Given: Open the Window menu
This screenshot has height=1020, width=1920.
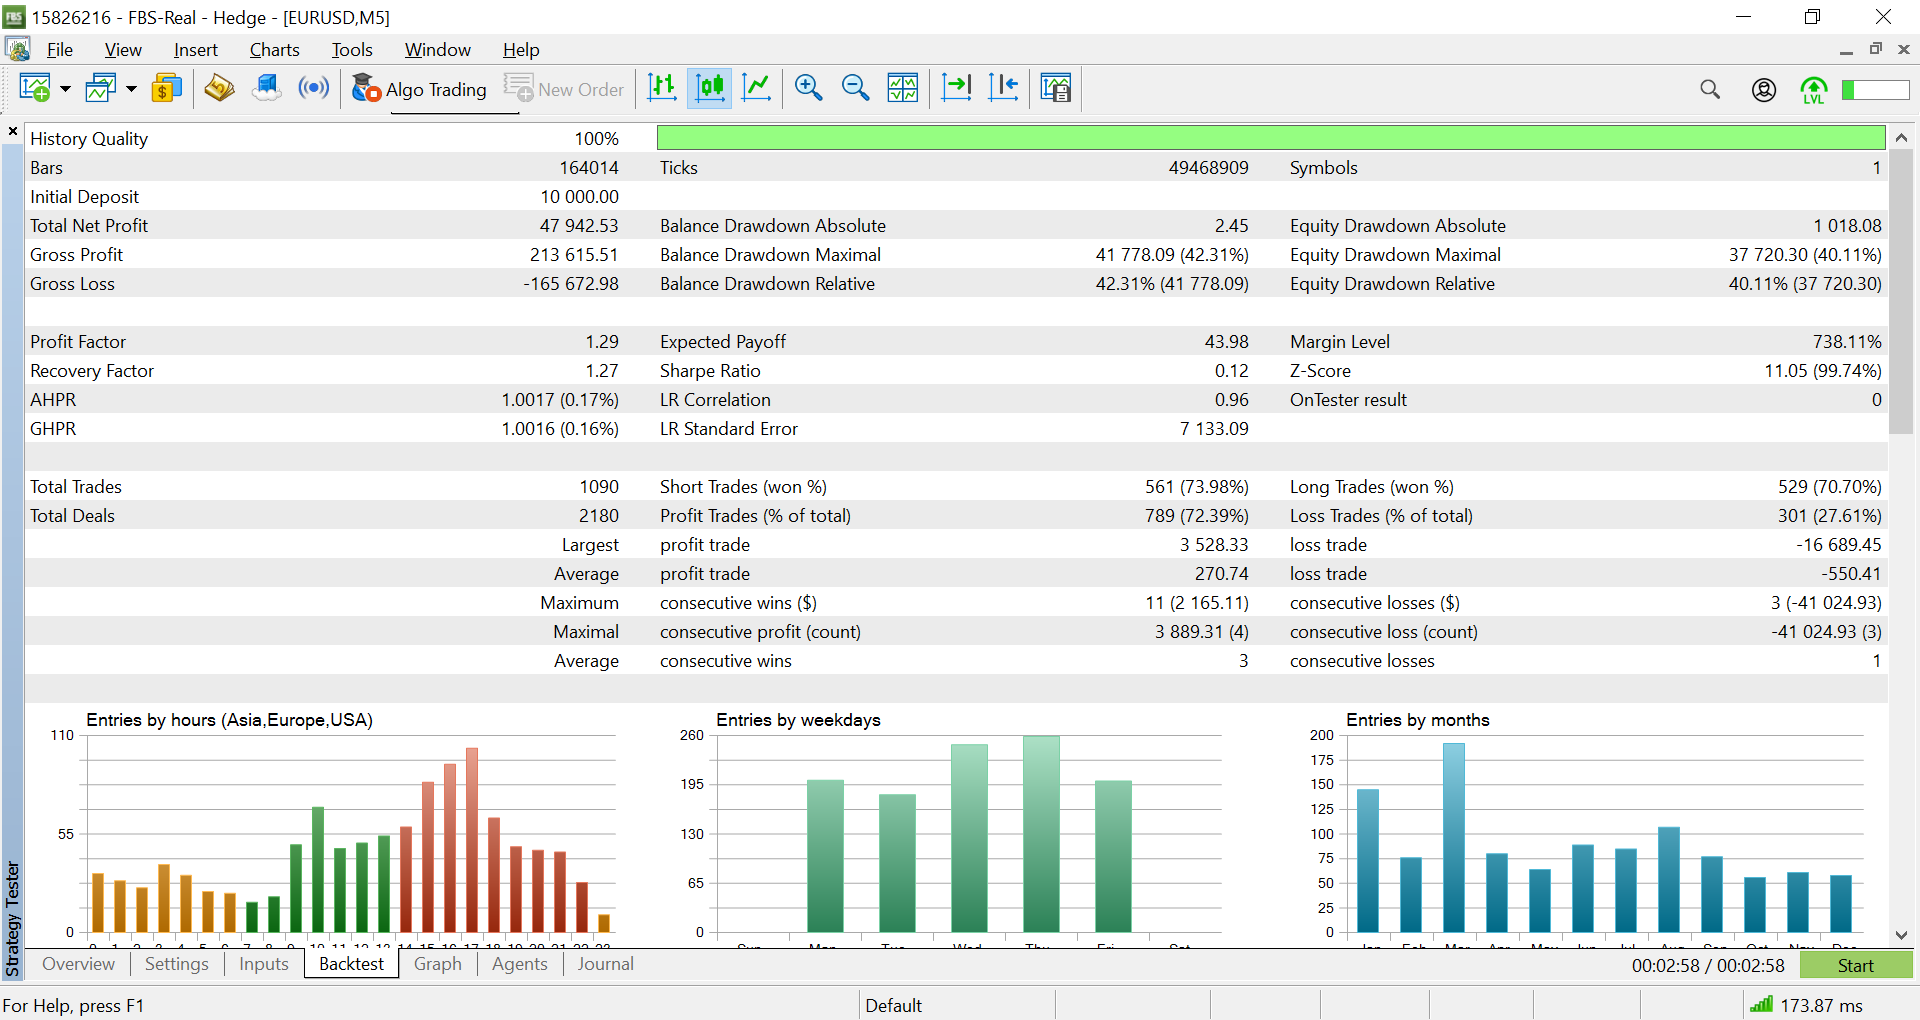Looking at the screenshot, I should [437, 50].
